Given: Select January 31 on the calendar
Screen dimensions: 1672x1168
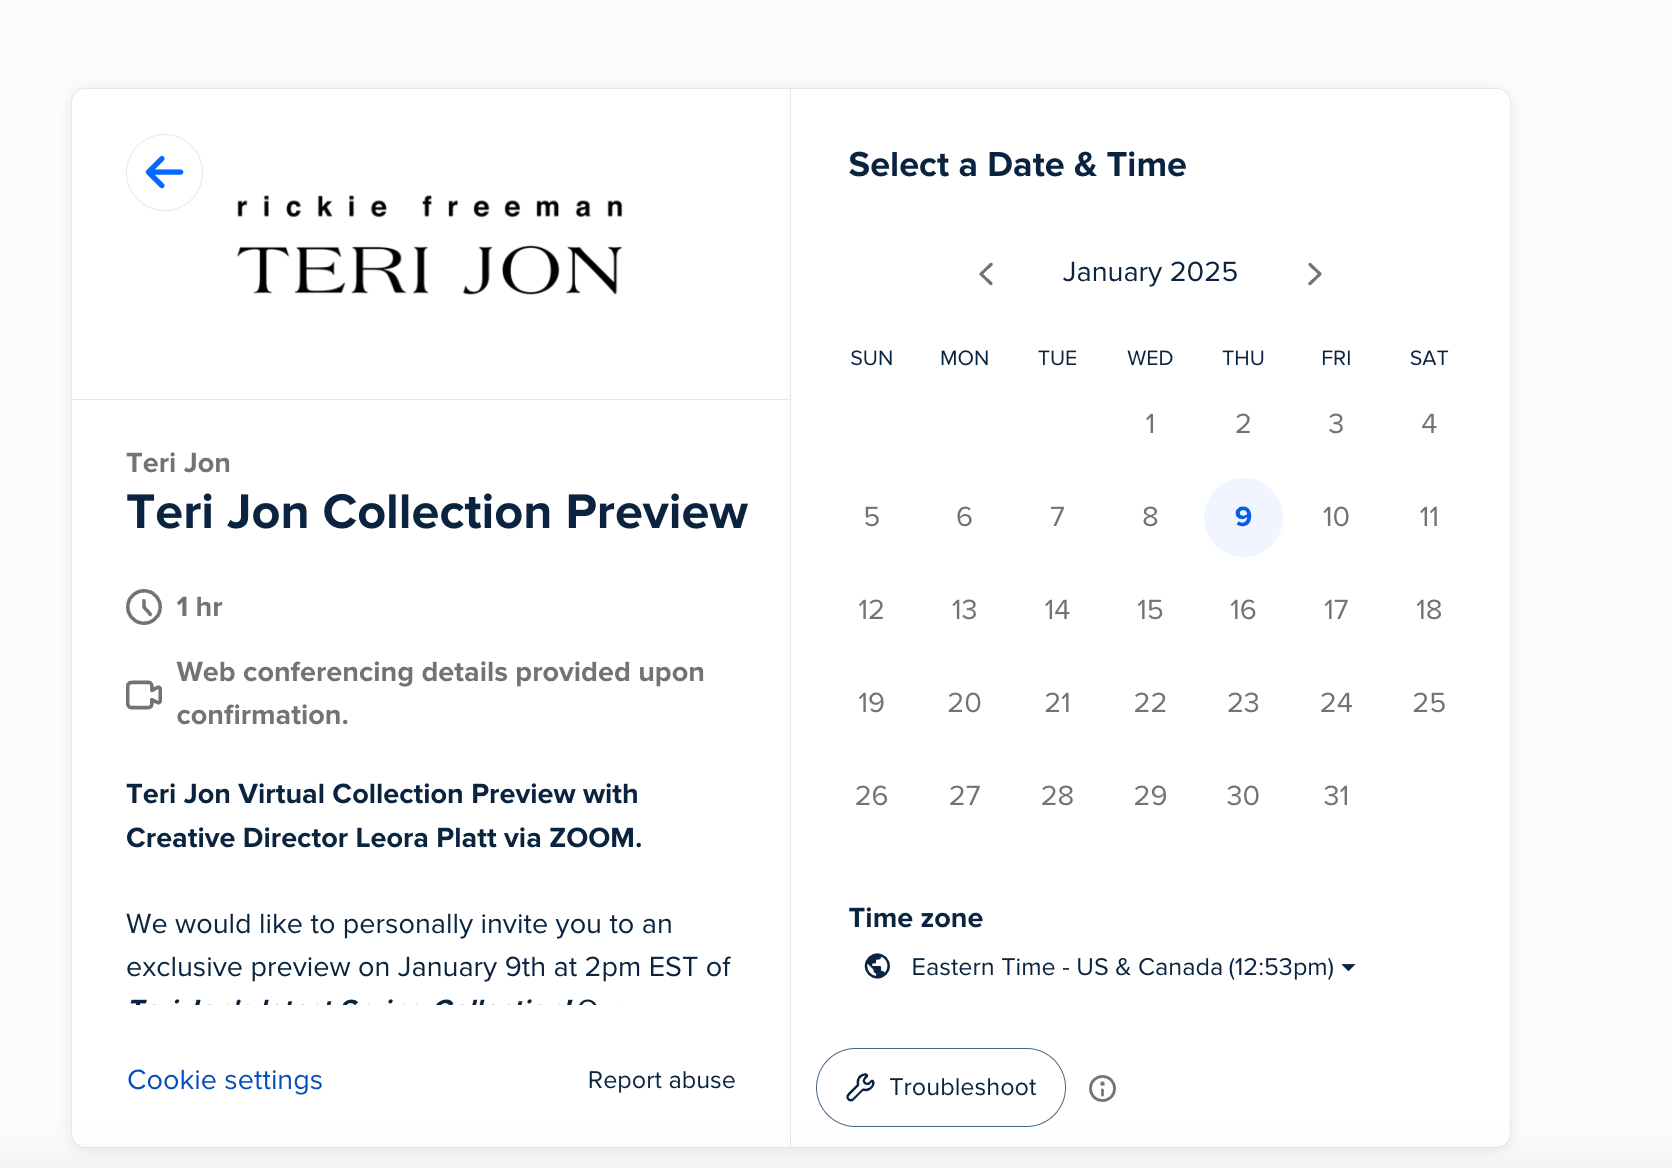Looking at the screenshot, I should pyautogui.click(x=1336, y=796).
